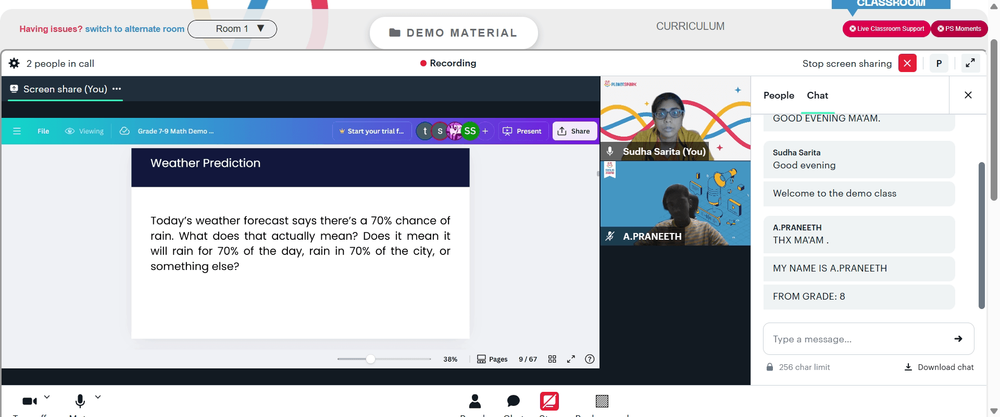Select Grade 7-9 Math Demo title

(175, 131)
